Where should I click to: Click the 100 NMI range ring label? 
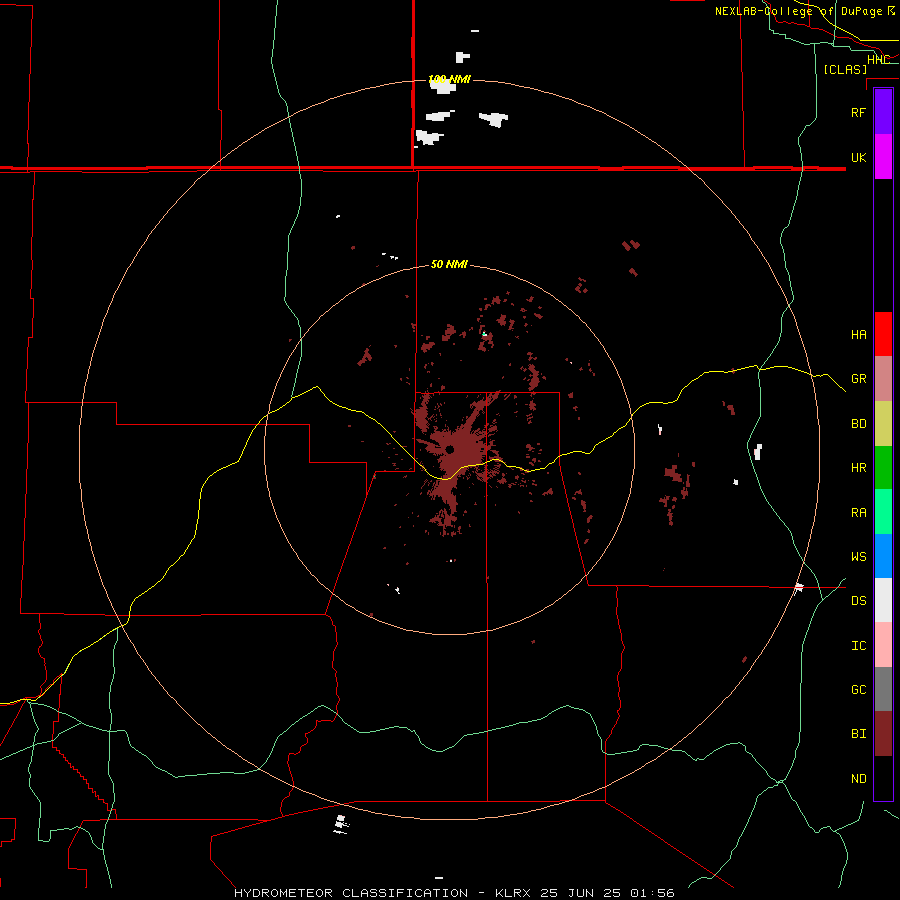(449, 79)
